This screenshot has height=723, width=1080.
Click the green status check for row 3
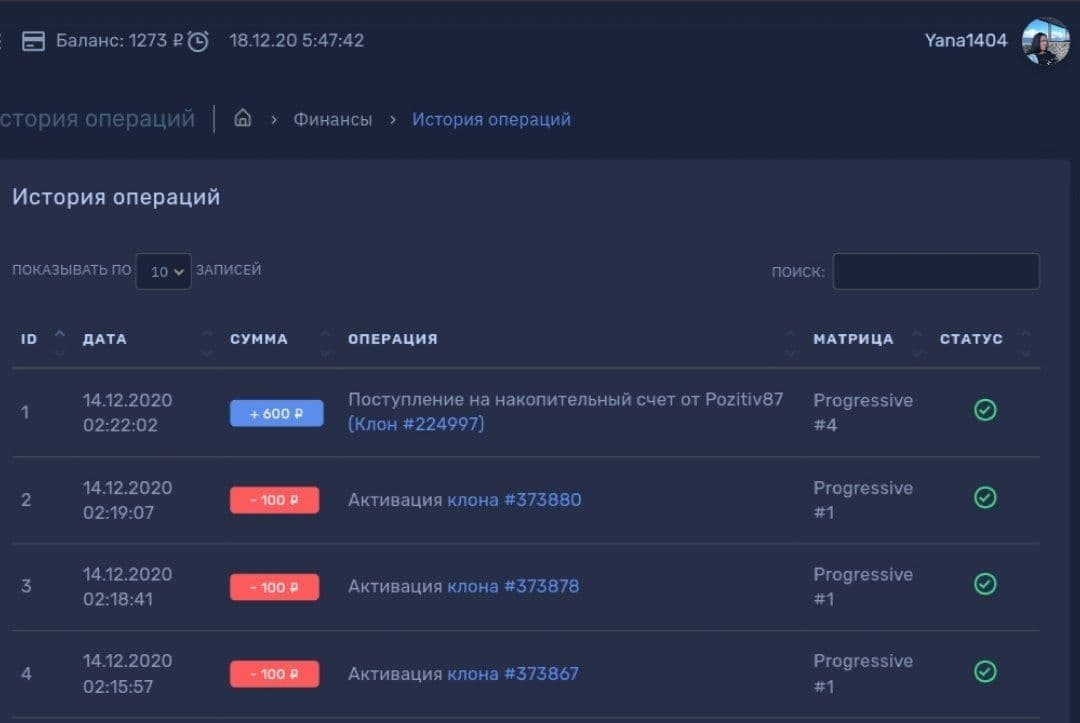(985, 584)
